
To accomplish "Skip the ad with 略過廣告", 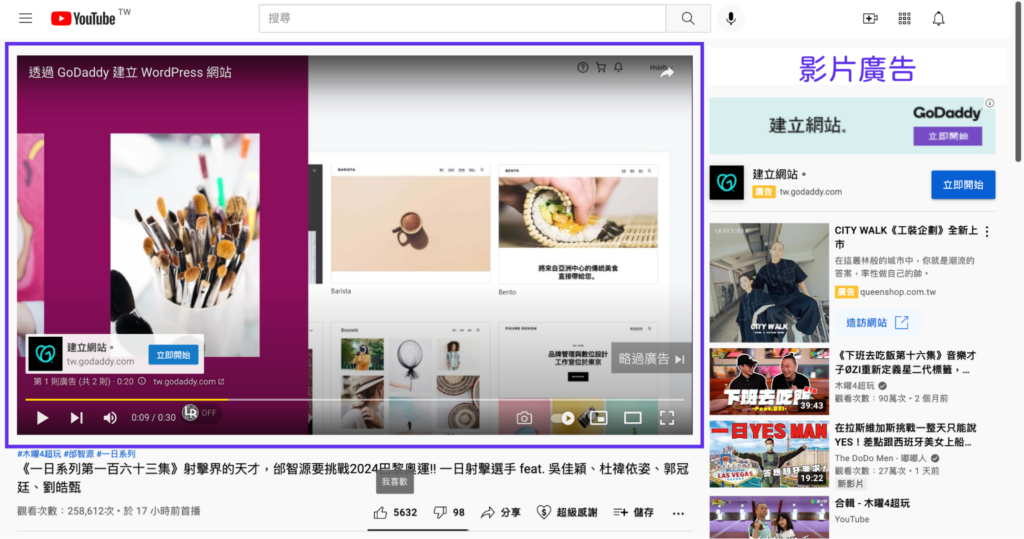I will (x=651, y=359).
